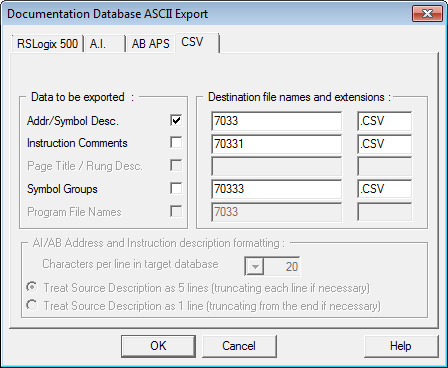Edit the .CSV extension for Instruction Comments
The height and width of the screenshot is (368, 448).
(384, 144)
